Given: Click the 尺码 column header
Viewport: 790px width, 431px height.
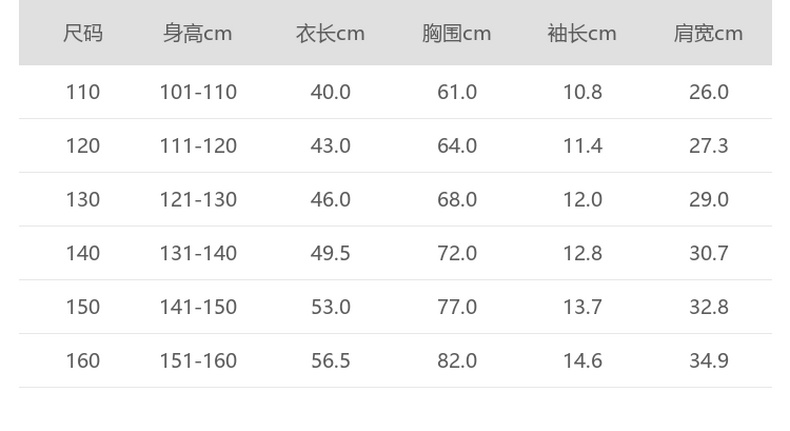Looking at the screenshot, I should click(x=83, y=33).
